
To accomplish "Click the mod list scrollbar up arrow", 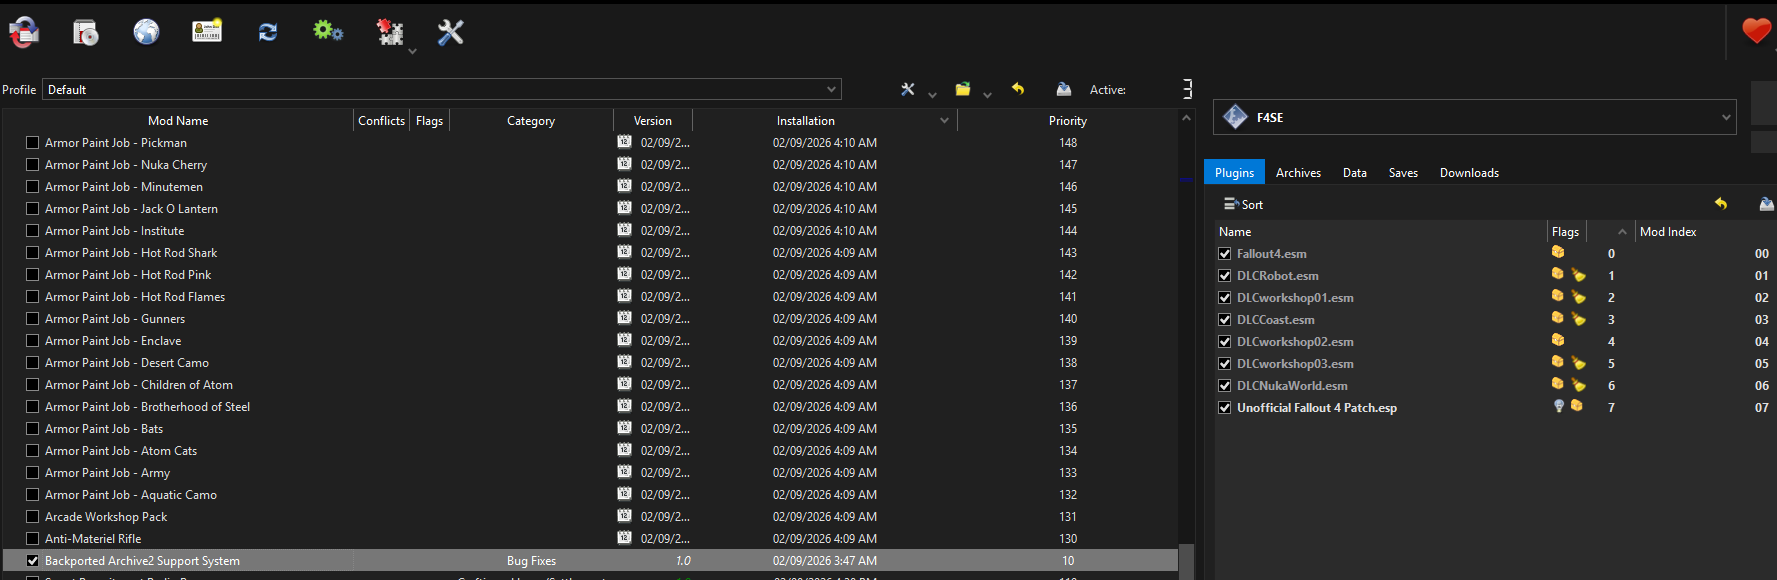I will pyautogui.click(x=1187, y=118).
